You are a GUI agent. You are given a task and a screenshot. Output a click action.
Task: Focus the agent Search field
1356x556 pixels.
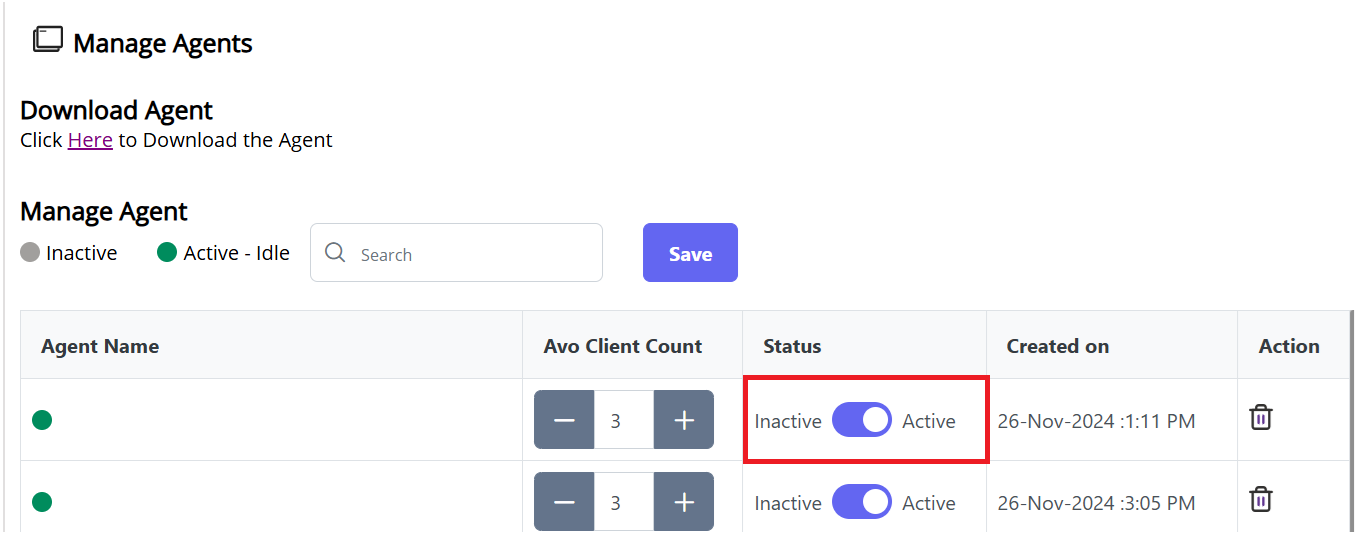pyautogui.click(x=470, y=254)
